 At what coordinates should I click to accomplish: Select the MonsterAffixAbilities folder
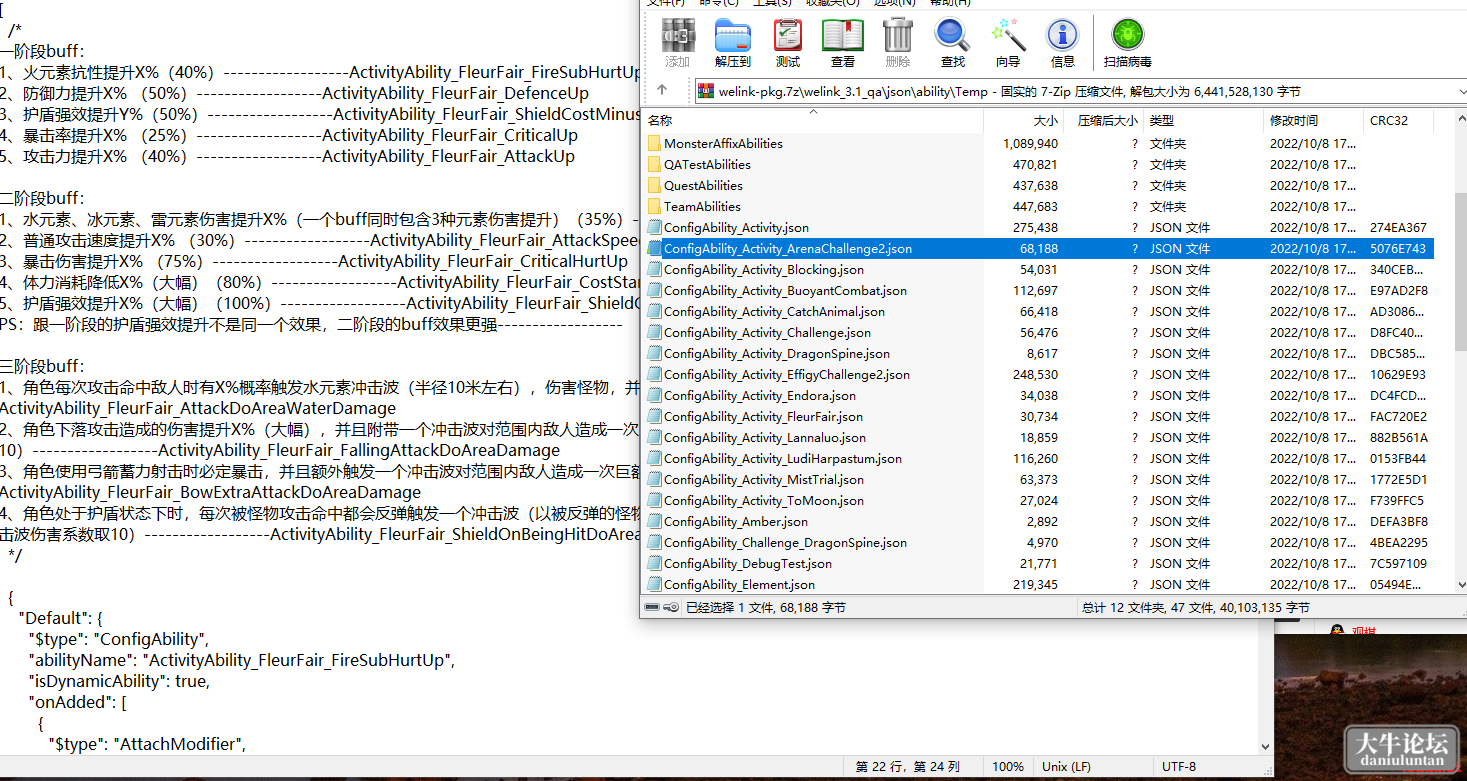[723, 143]
